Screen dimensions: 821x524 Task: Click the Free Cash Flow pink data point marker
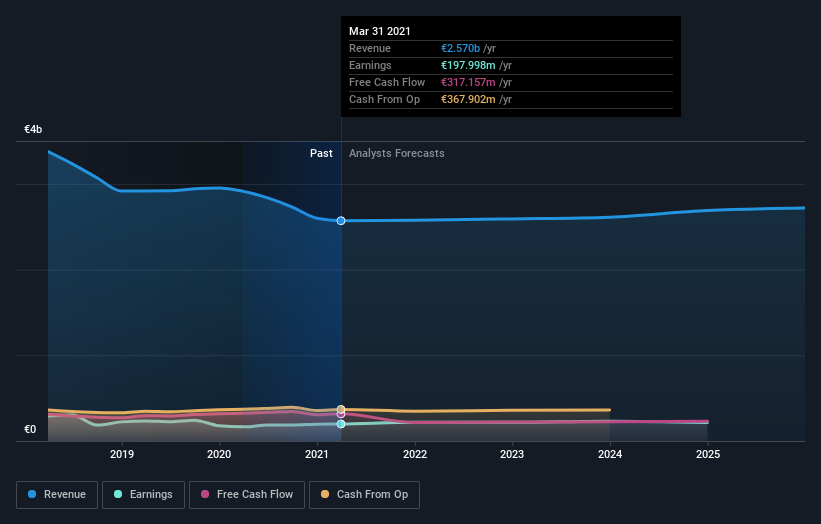pyautogui.click(x=341, y=415)
